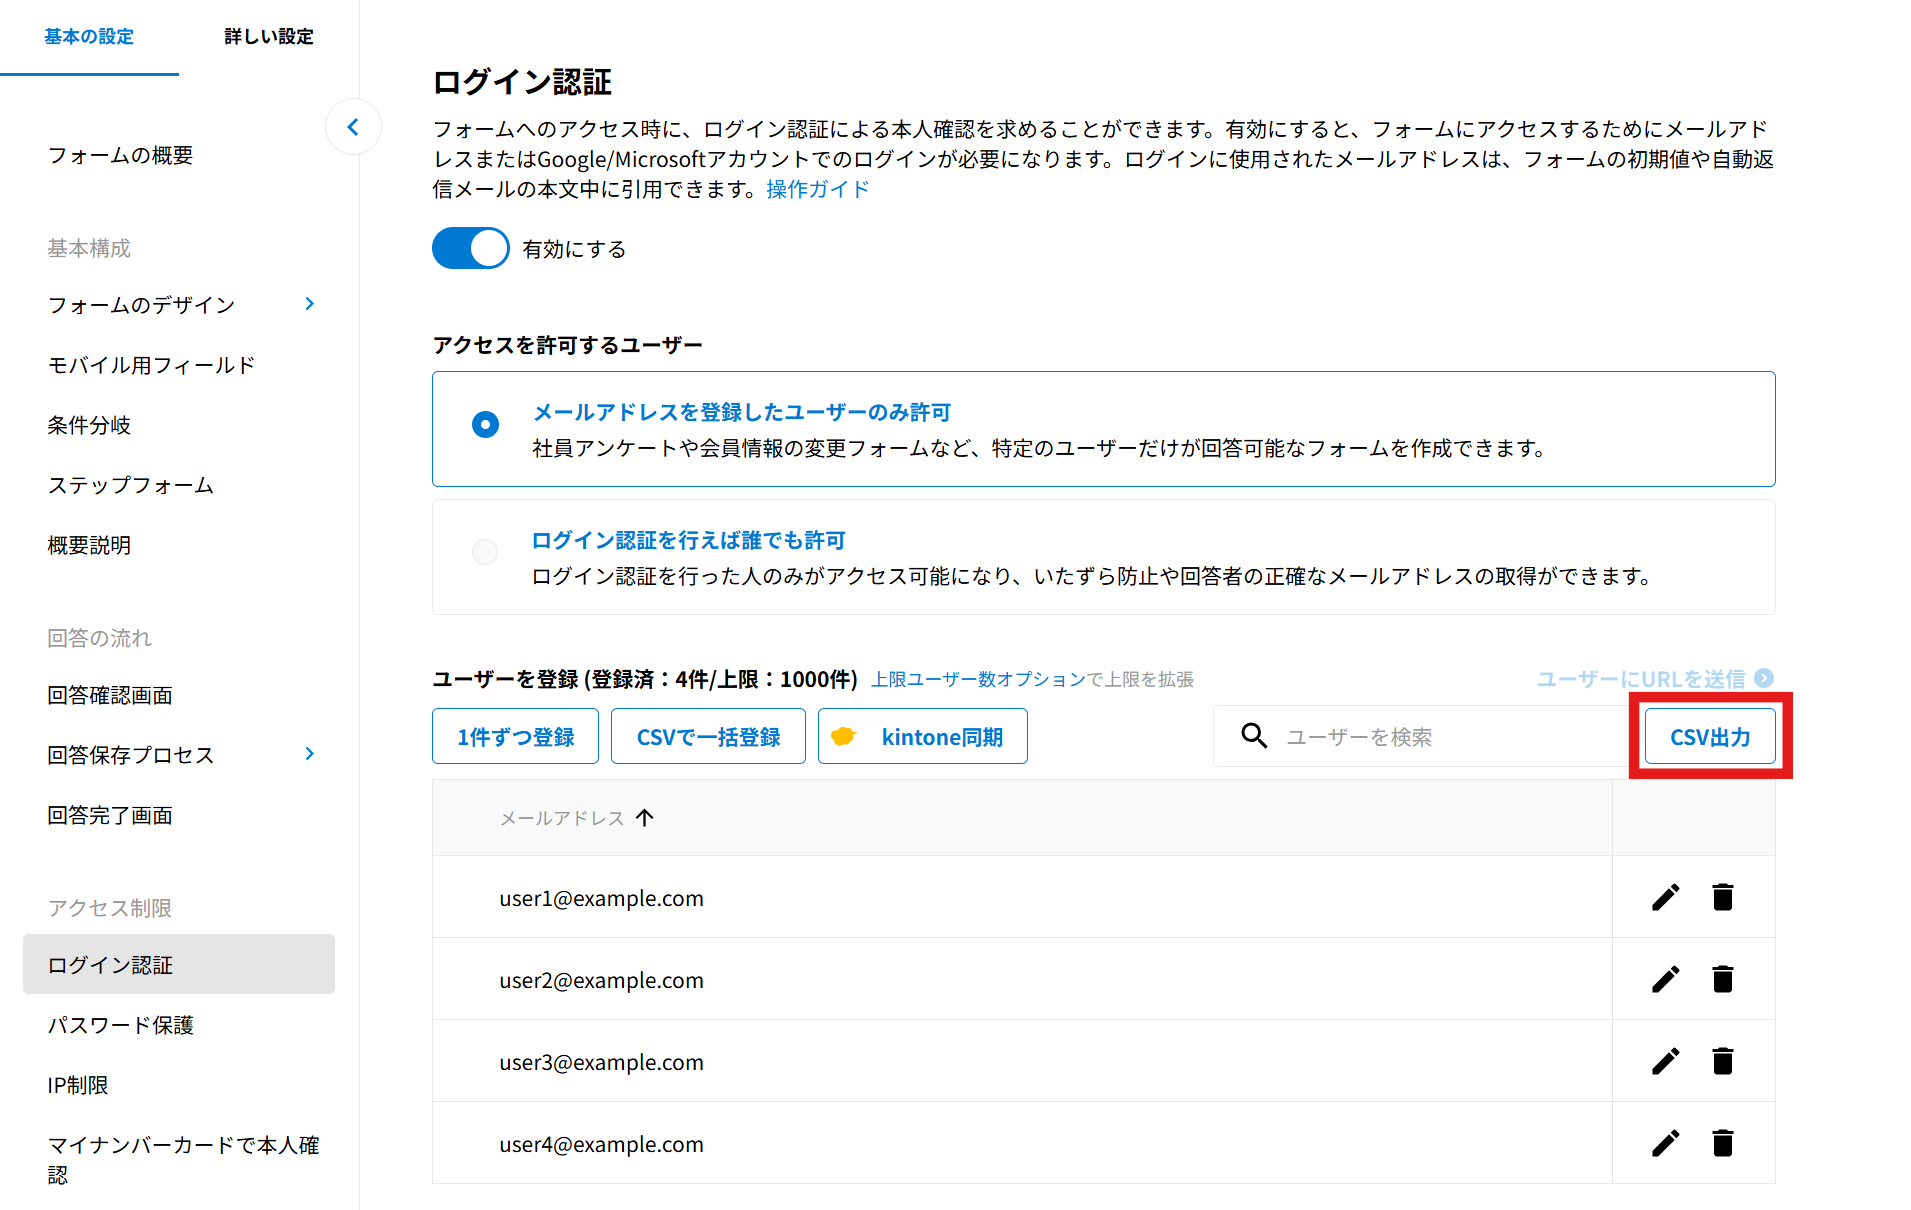Click the CSV出力 button
This screenshot has width=1911, height=1210.
(x=1710, y=737)
